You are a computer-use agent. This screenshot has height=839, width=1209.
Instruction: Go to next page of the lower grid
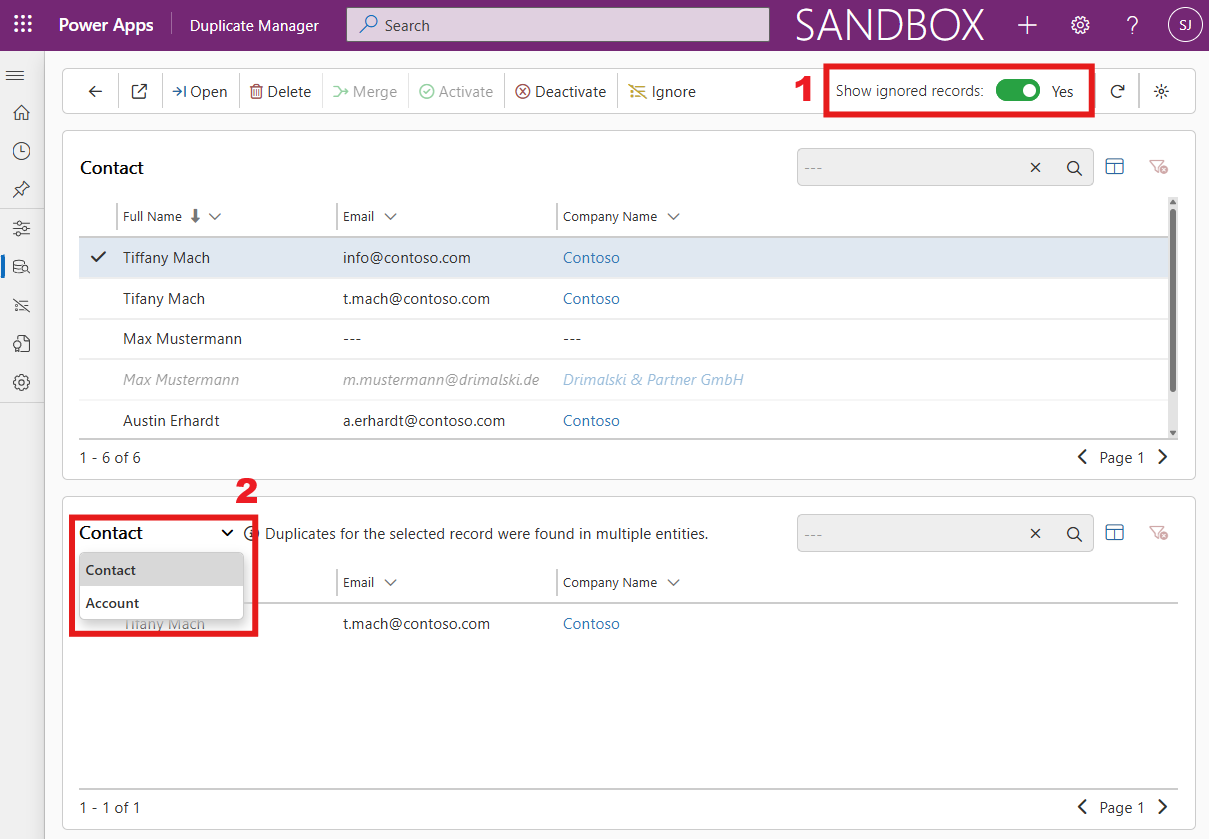(x=1162, y=807)
